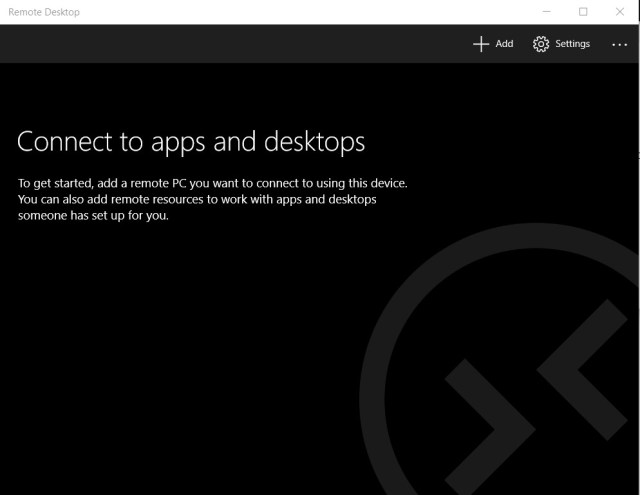Click empty title bar area beside the window title
This screenshot has width=640, height=495.
coord(300,12)
